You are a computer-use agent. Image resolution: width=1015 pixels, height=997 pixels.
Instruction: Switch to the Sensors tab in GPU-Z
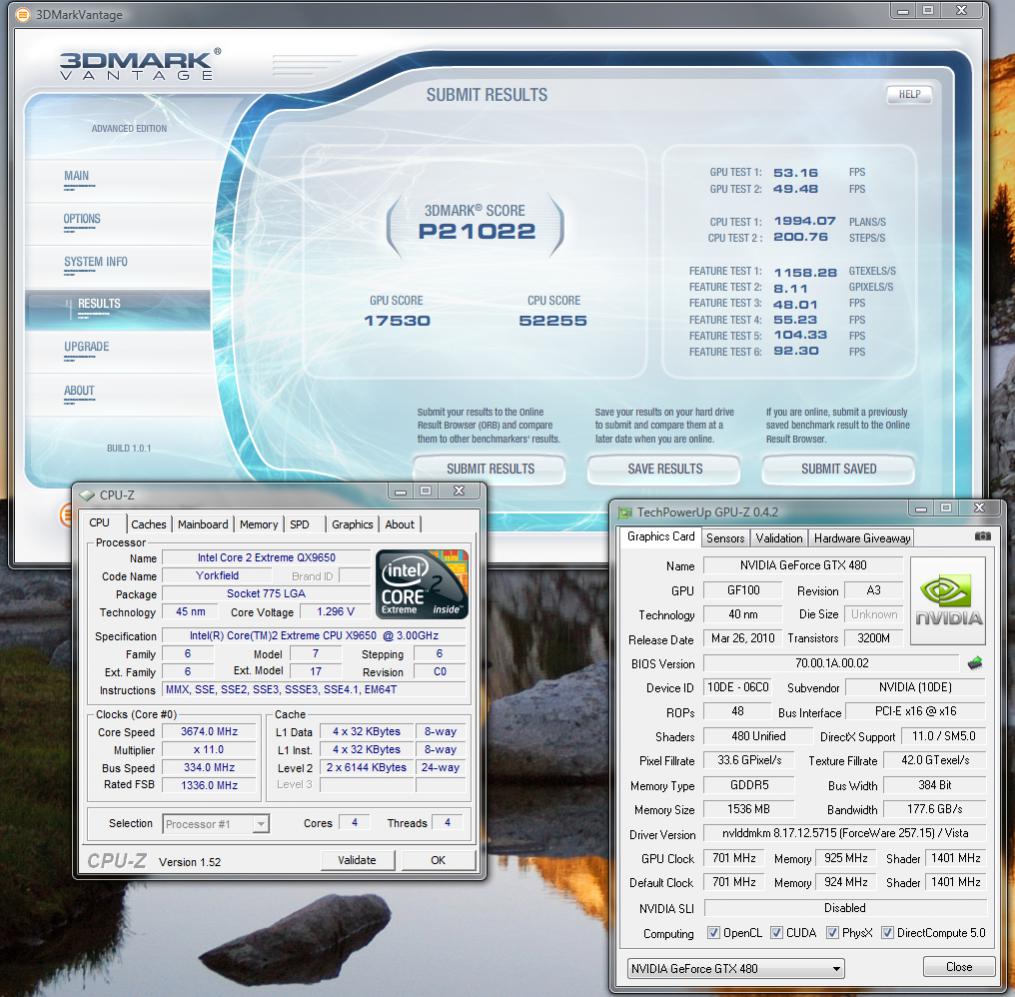pyautogui.click(x=725, y=538)
